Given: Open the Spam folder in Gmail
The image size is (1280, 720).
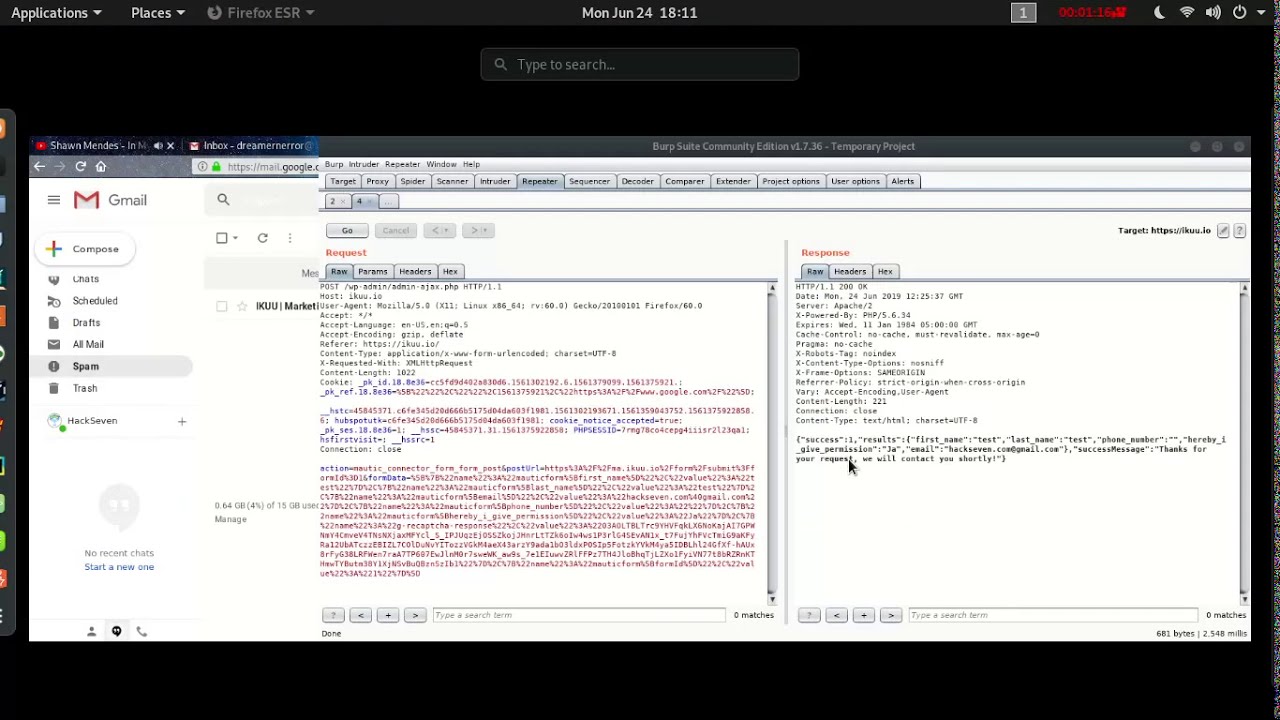Looking at the screenshot, I should pyautogui.click(x=85, y=367).
